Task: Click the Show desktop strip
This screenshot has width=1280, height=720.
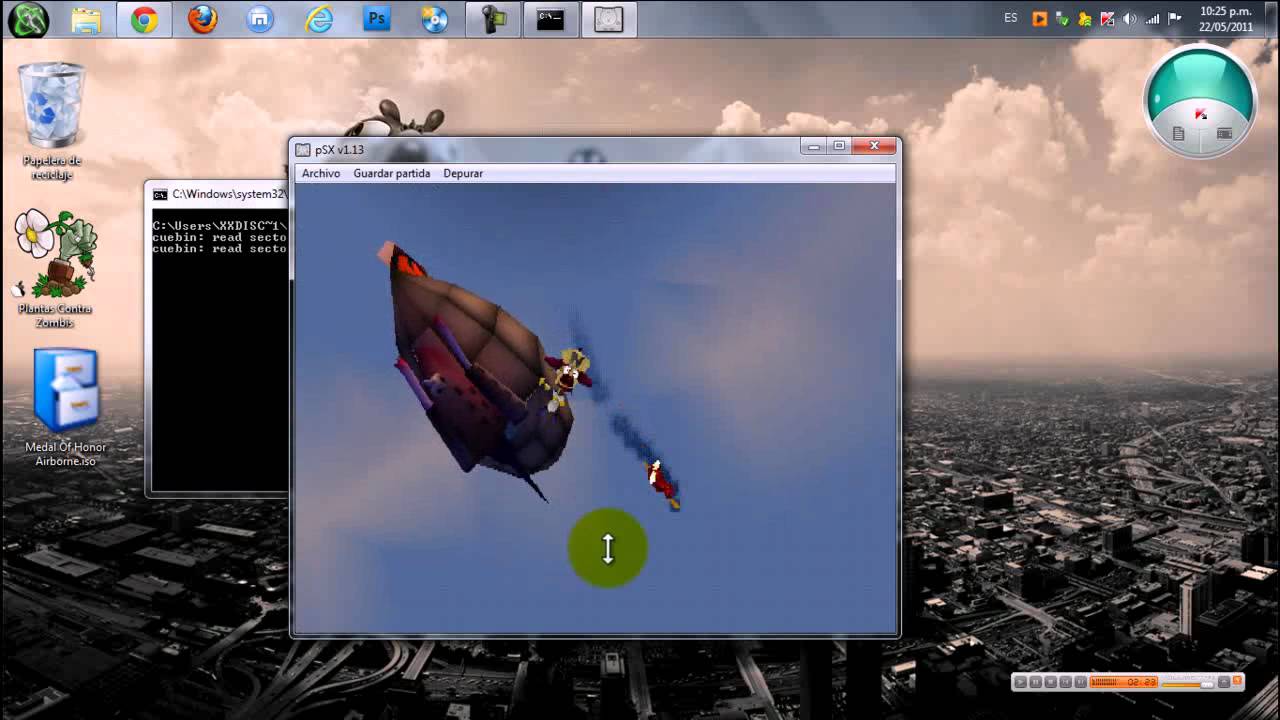Action: [1270, 19]
